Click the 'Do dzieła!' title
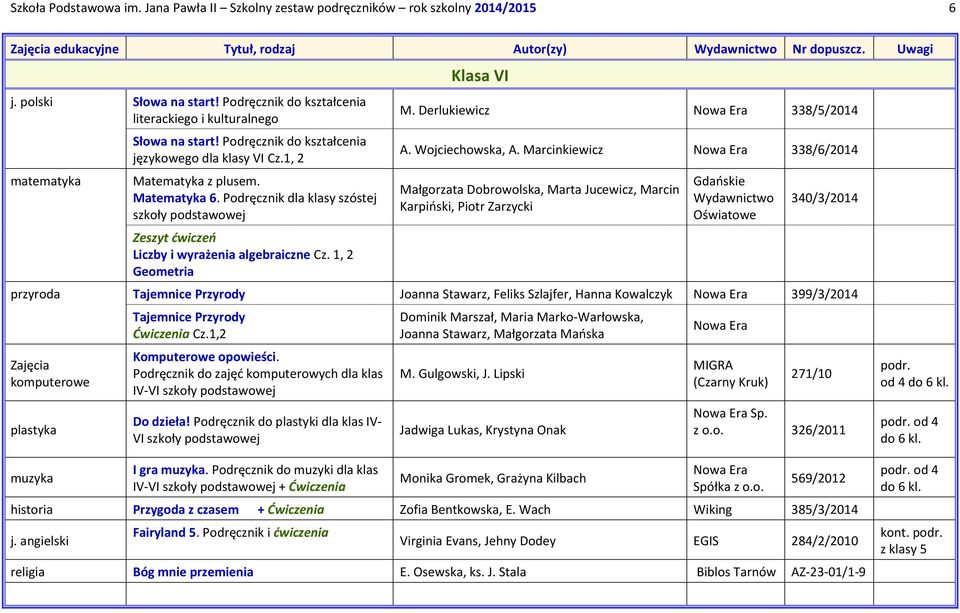960x613 pixels. click(161, 422)
